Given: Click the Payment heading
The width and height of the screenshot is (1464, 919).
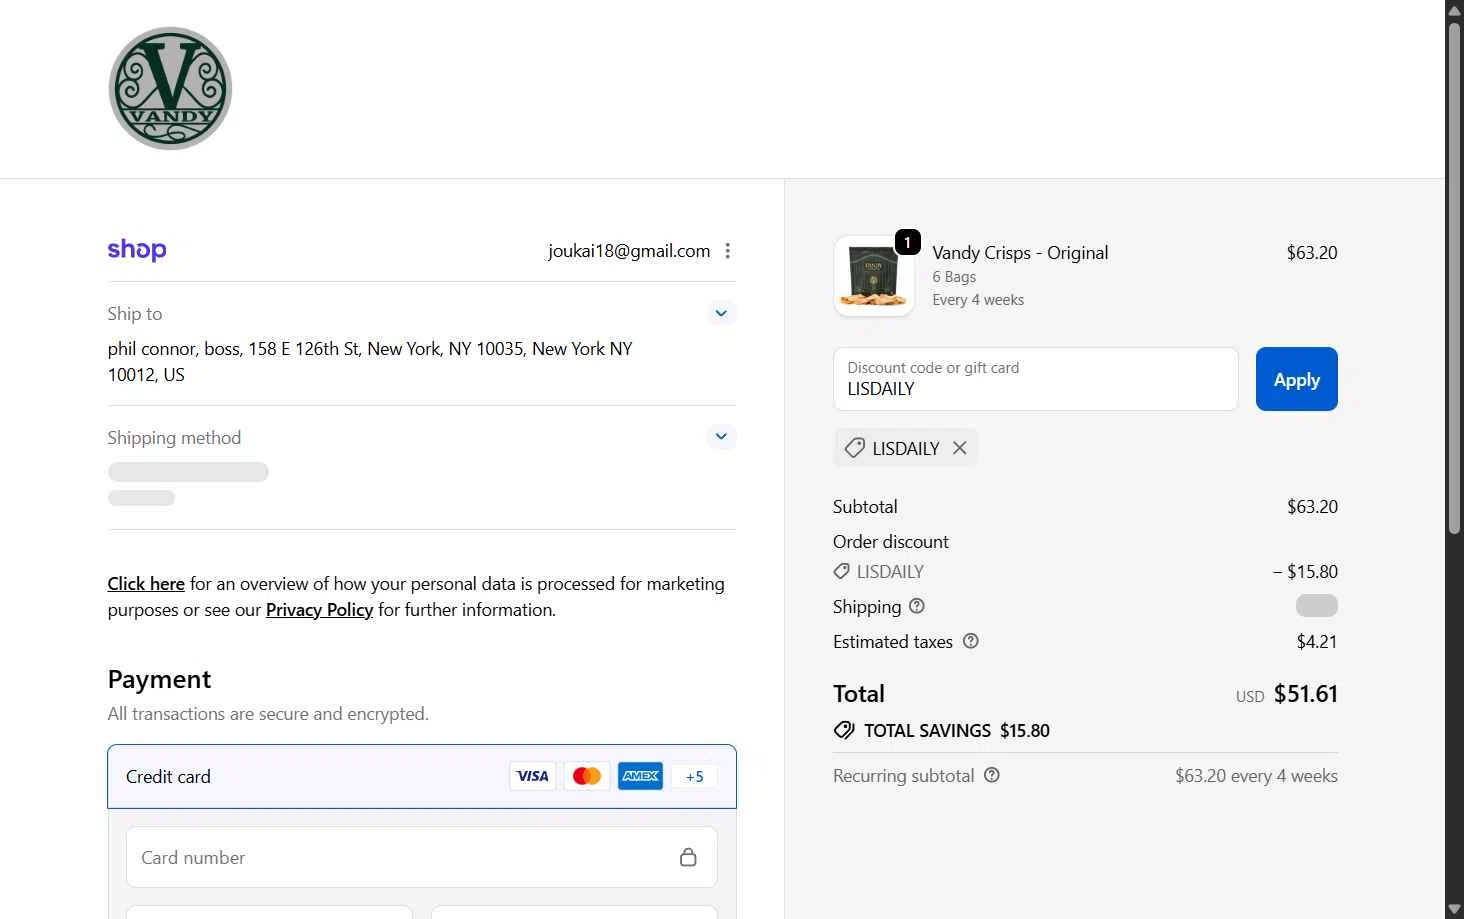Looking at the screenshot, I should (159, 680).
